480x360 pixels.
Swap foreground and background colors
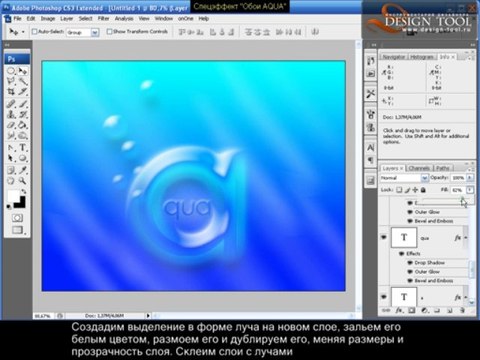tap(24, 191)
